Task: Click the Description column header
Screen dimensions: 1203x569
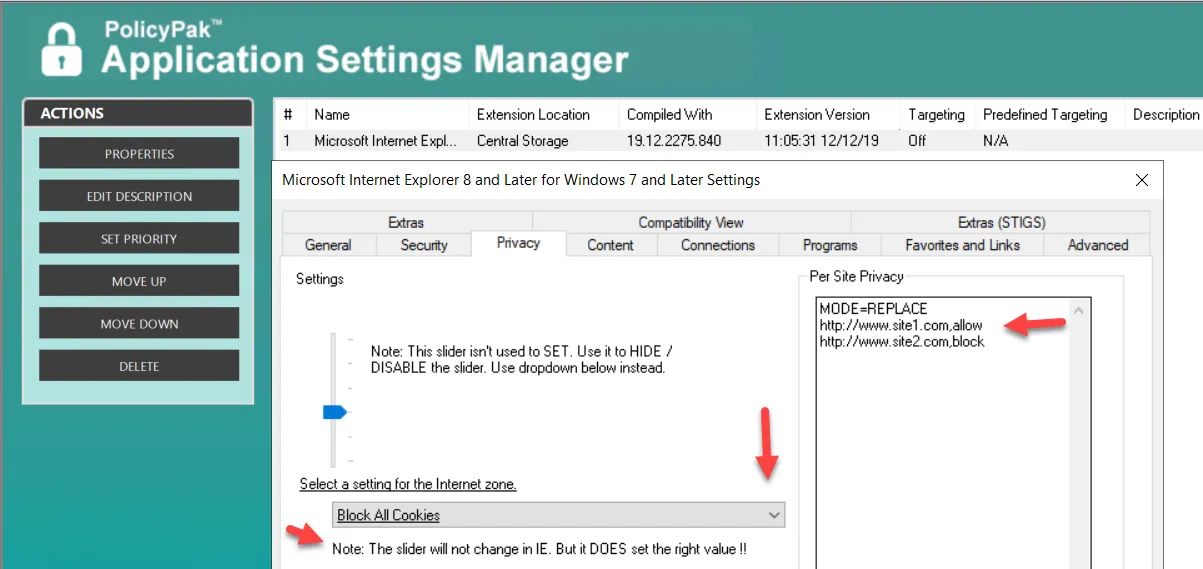Action: pyautogui.click(x=1164, y=115)
